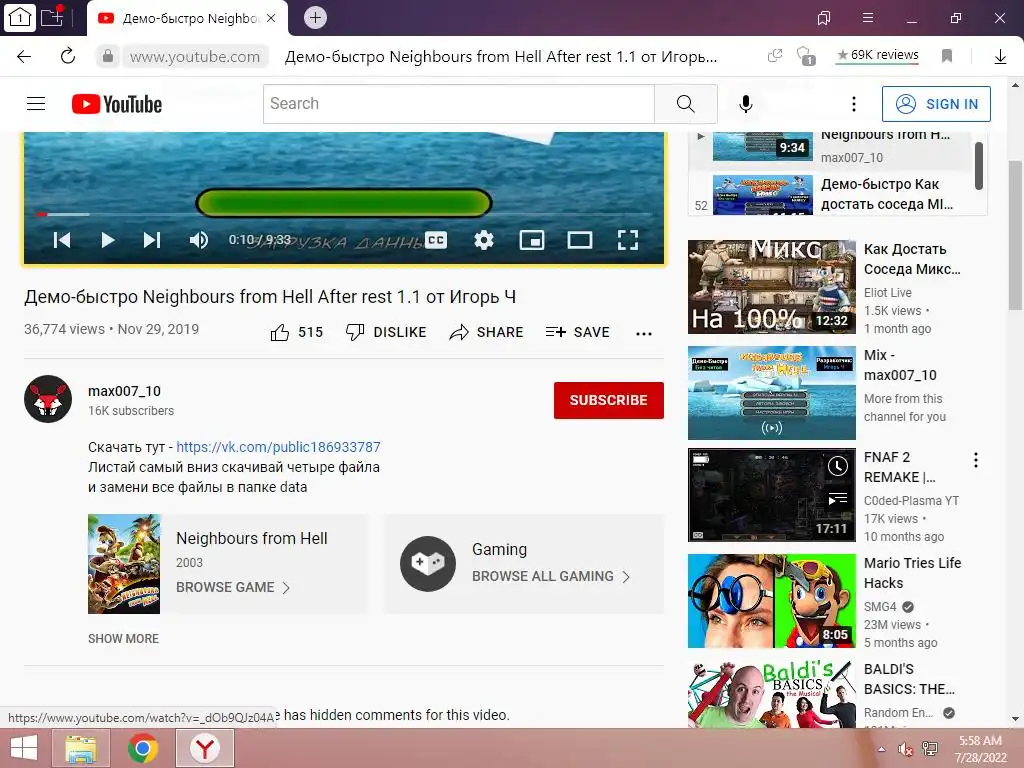This screenshot has width=1024, height=768.
Task: Open File Explorer from taskbar
Action: pos(81,748)
